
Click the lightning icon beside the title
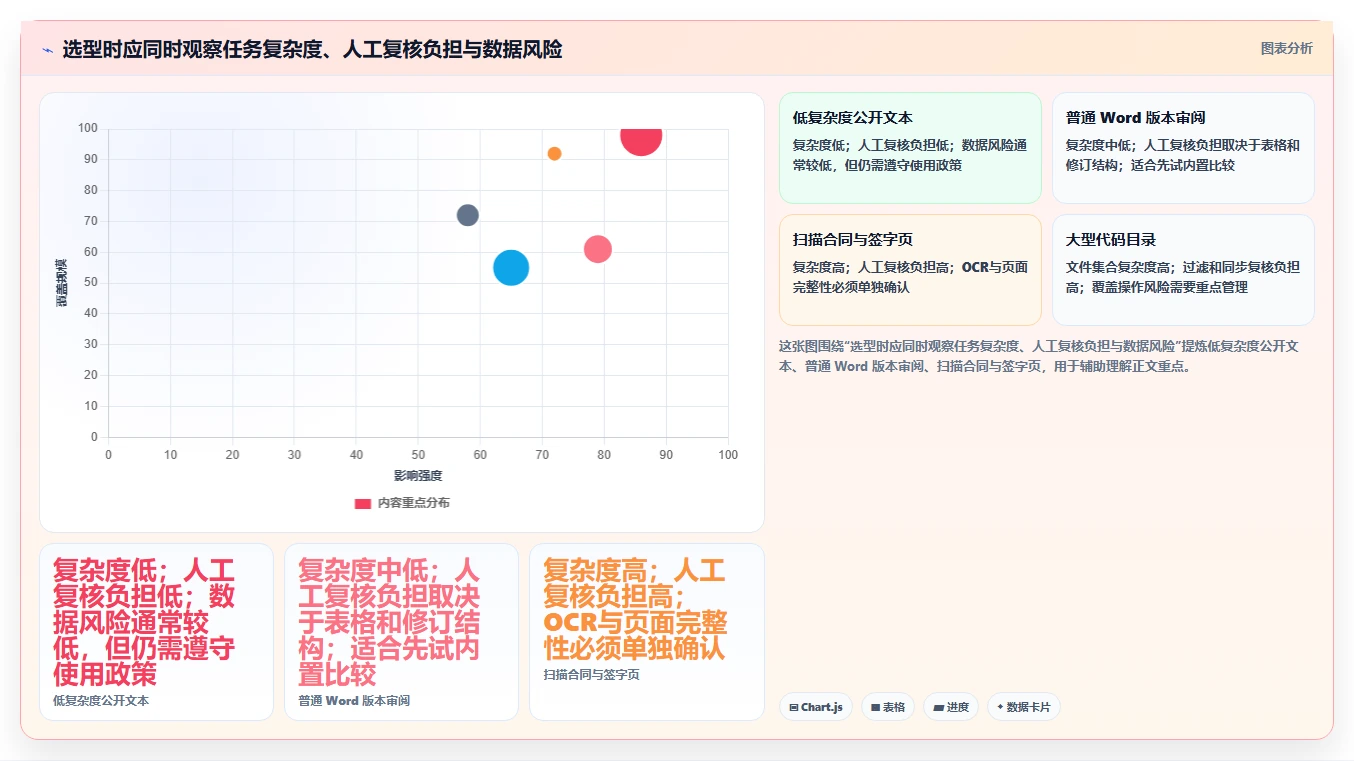(47, 50)
